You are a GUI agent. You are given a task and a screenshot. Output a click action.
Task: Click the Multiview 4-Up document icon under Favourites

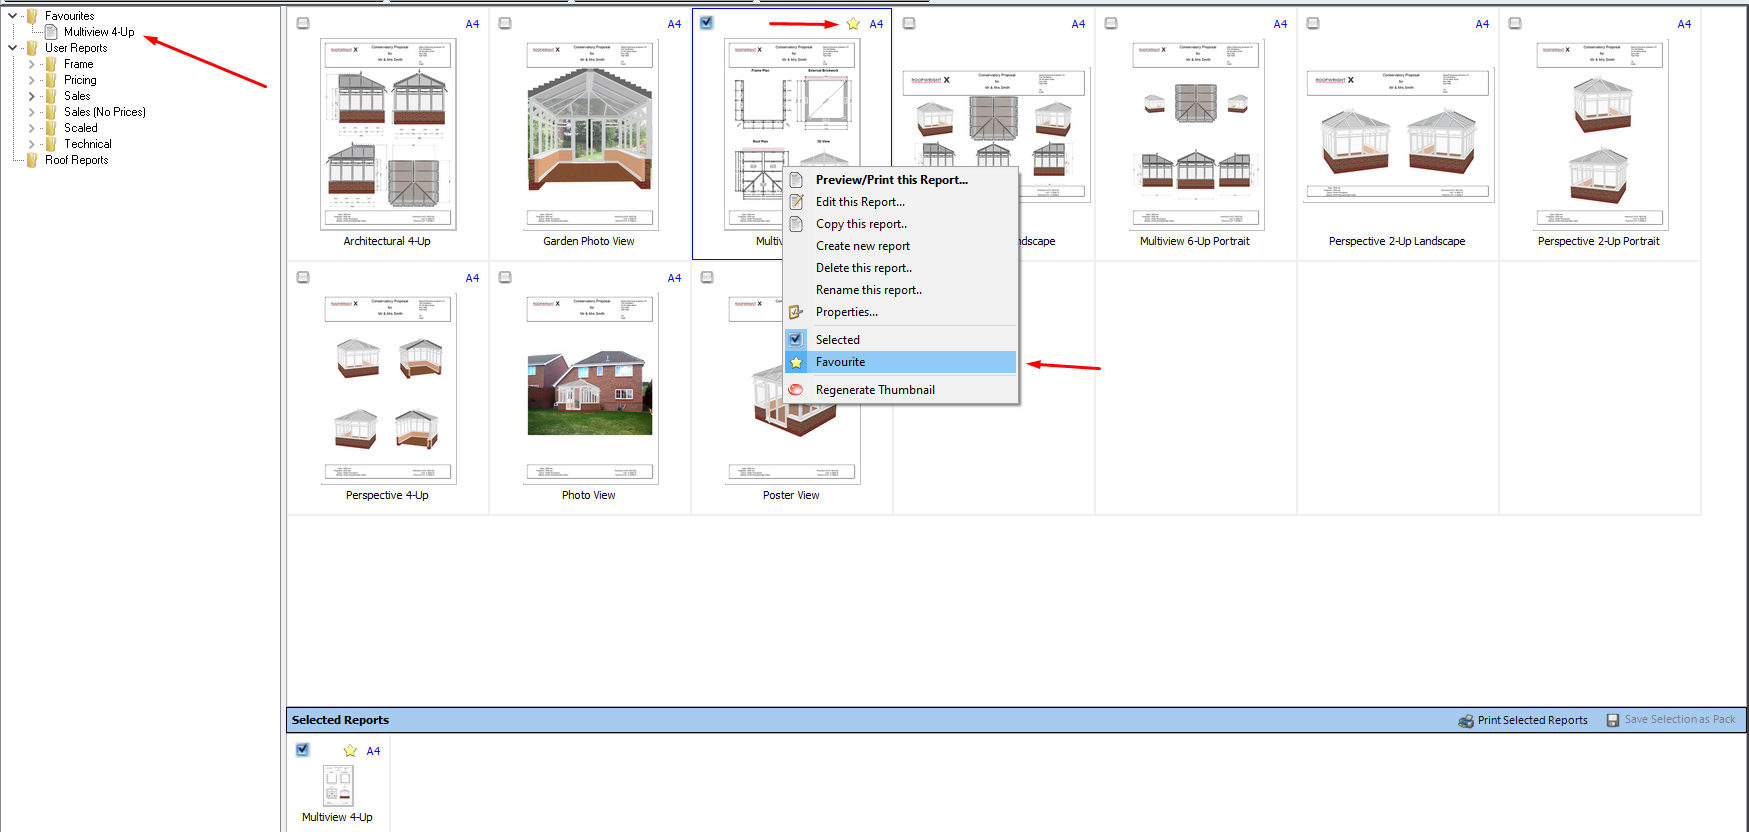click(51, 32)
